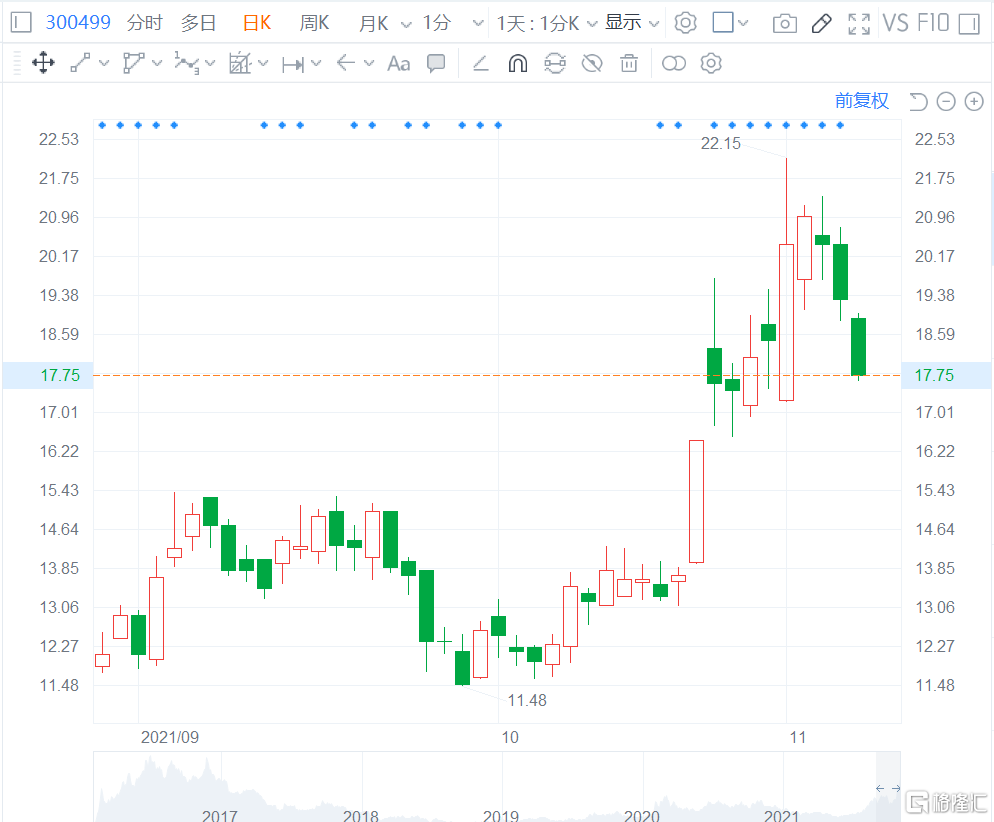
Task: Open drawing toolbar settings gear
Action: click(x=711, y=63)
